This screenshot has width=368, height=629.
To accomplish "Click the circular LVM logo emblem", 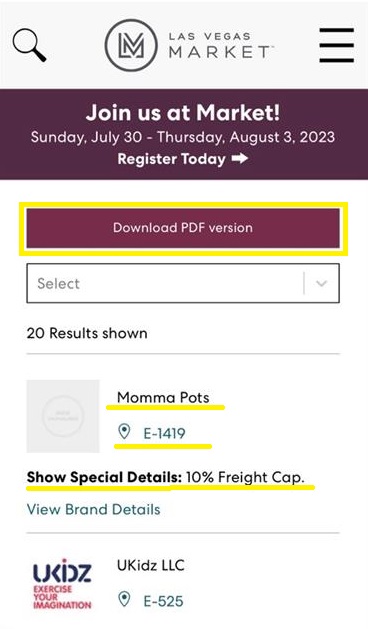I will click(131, 45).
